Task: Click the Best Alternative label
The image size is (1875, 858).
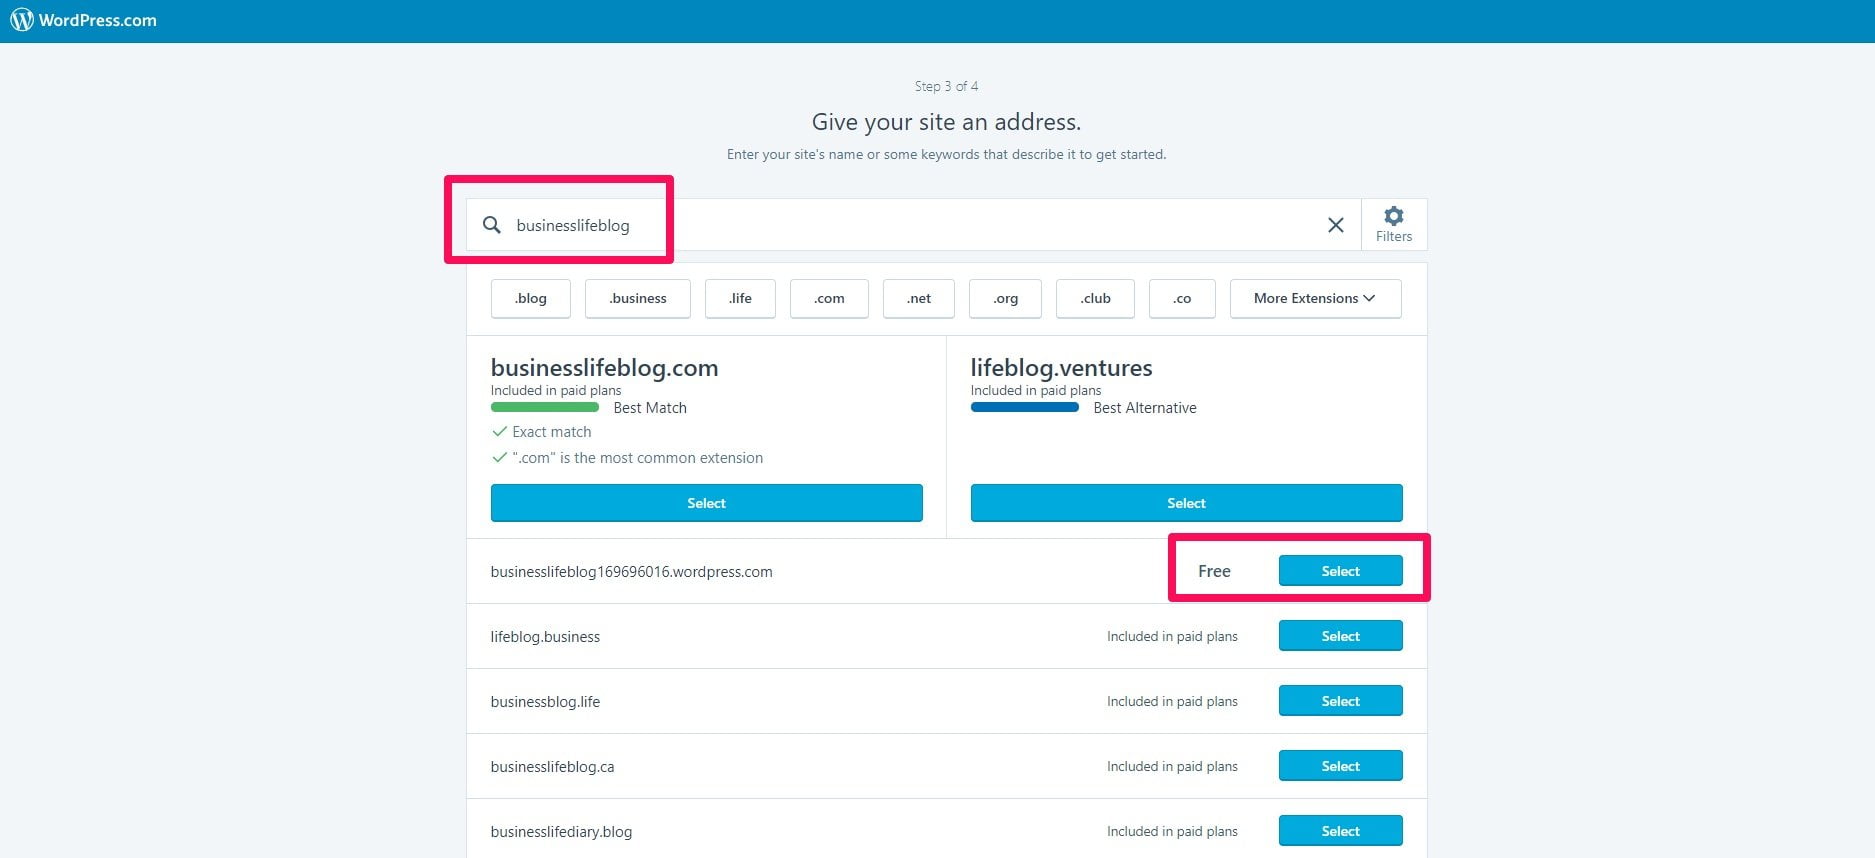Action: [x=1145, y=408]
